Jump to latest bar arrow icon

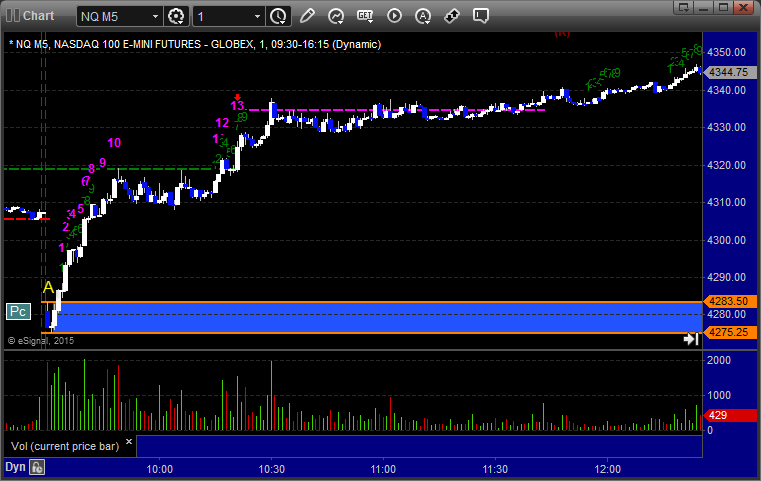(x=690, y=340)
